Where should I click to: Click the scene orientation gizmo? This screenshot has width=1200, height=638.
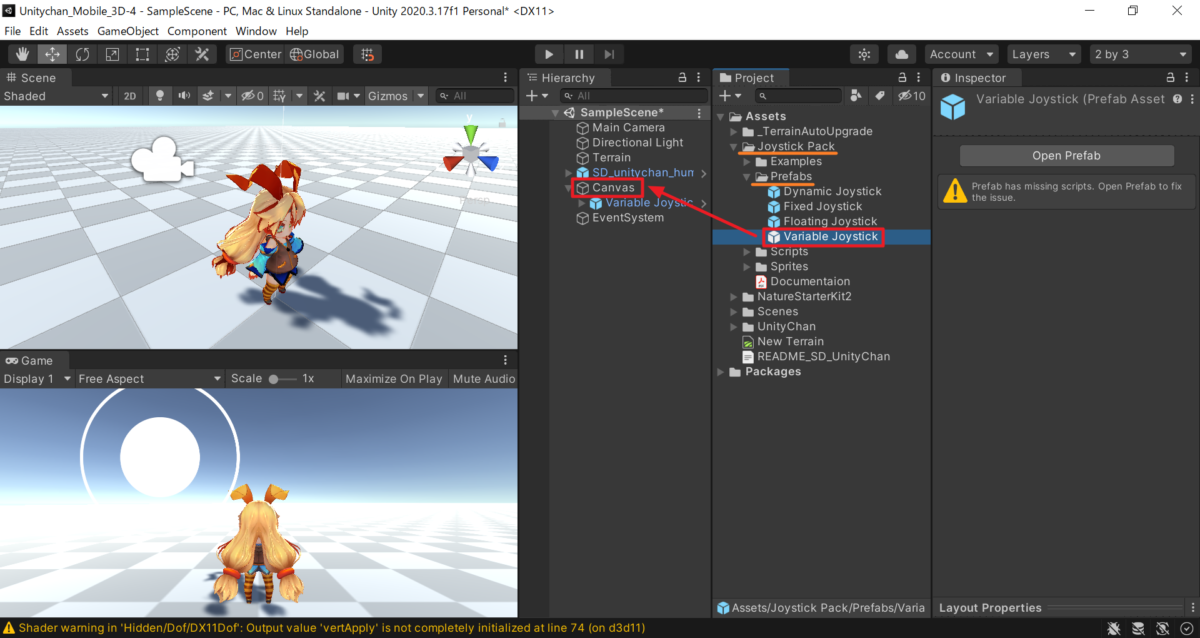pyautogui.click(x=469, y=152)
